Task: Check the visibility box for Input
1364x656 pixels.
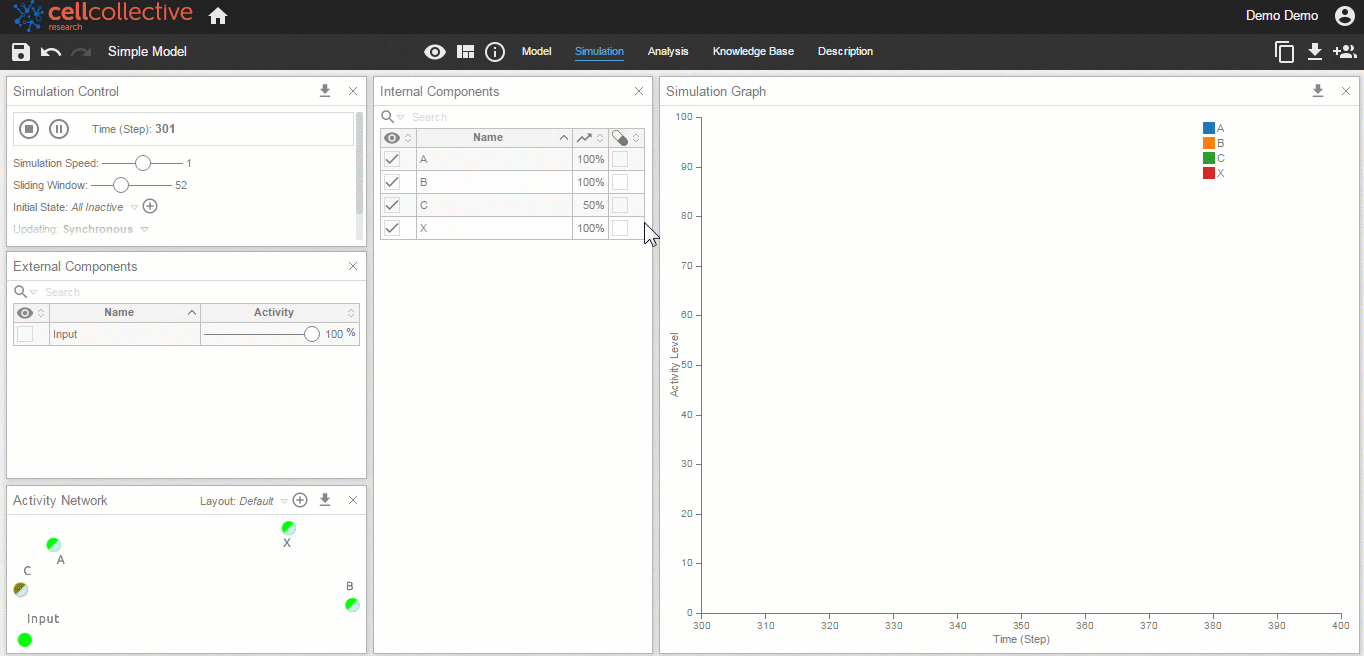Action: pyautogui.click(x=25, y=334)
